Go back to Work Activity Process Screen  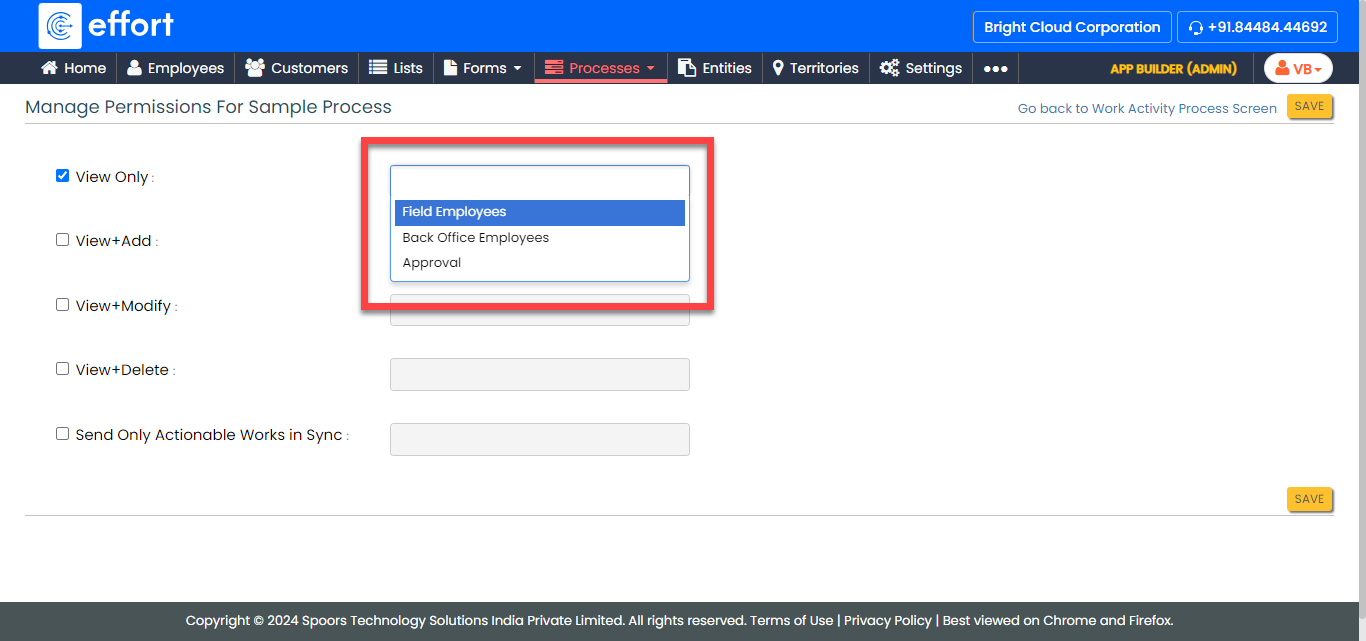click(1147, 109)
